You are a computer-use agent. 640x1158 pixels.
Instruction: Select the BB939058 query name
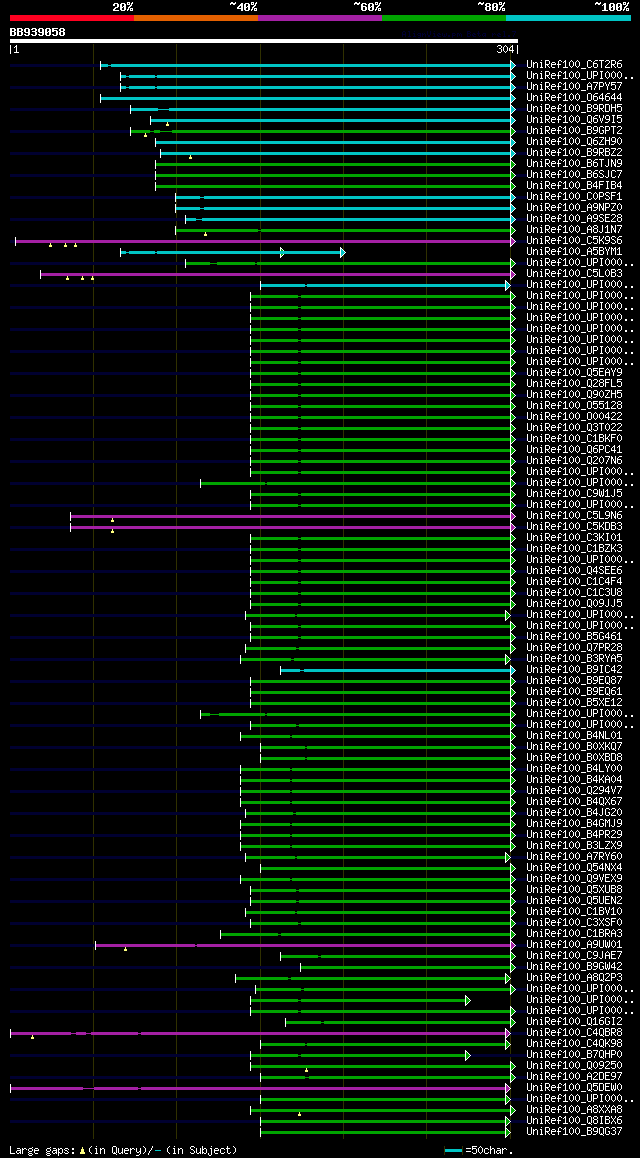point(38,32)
